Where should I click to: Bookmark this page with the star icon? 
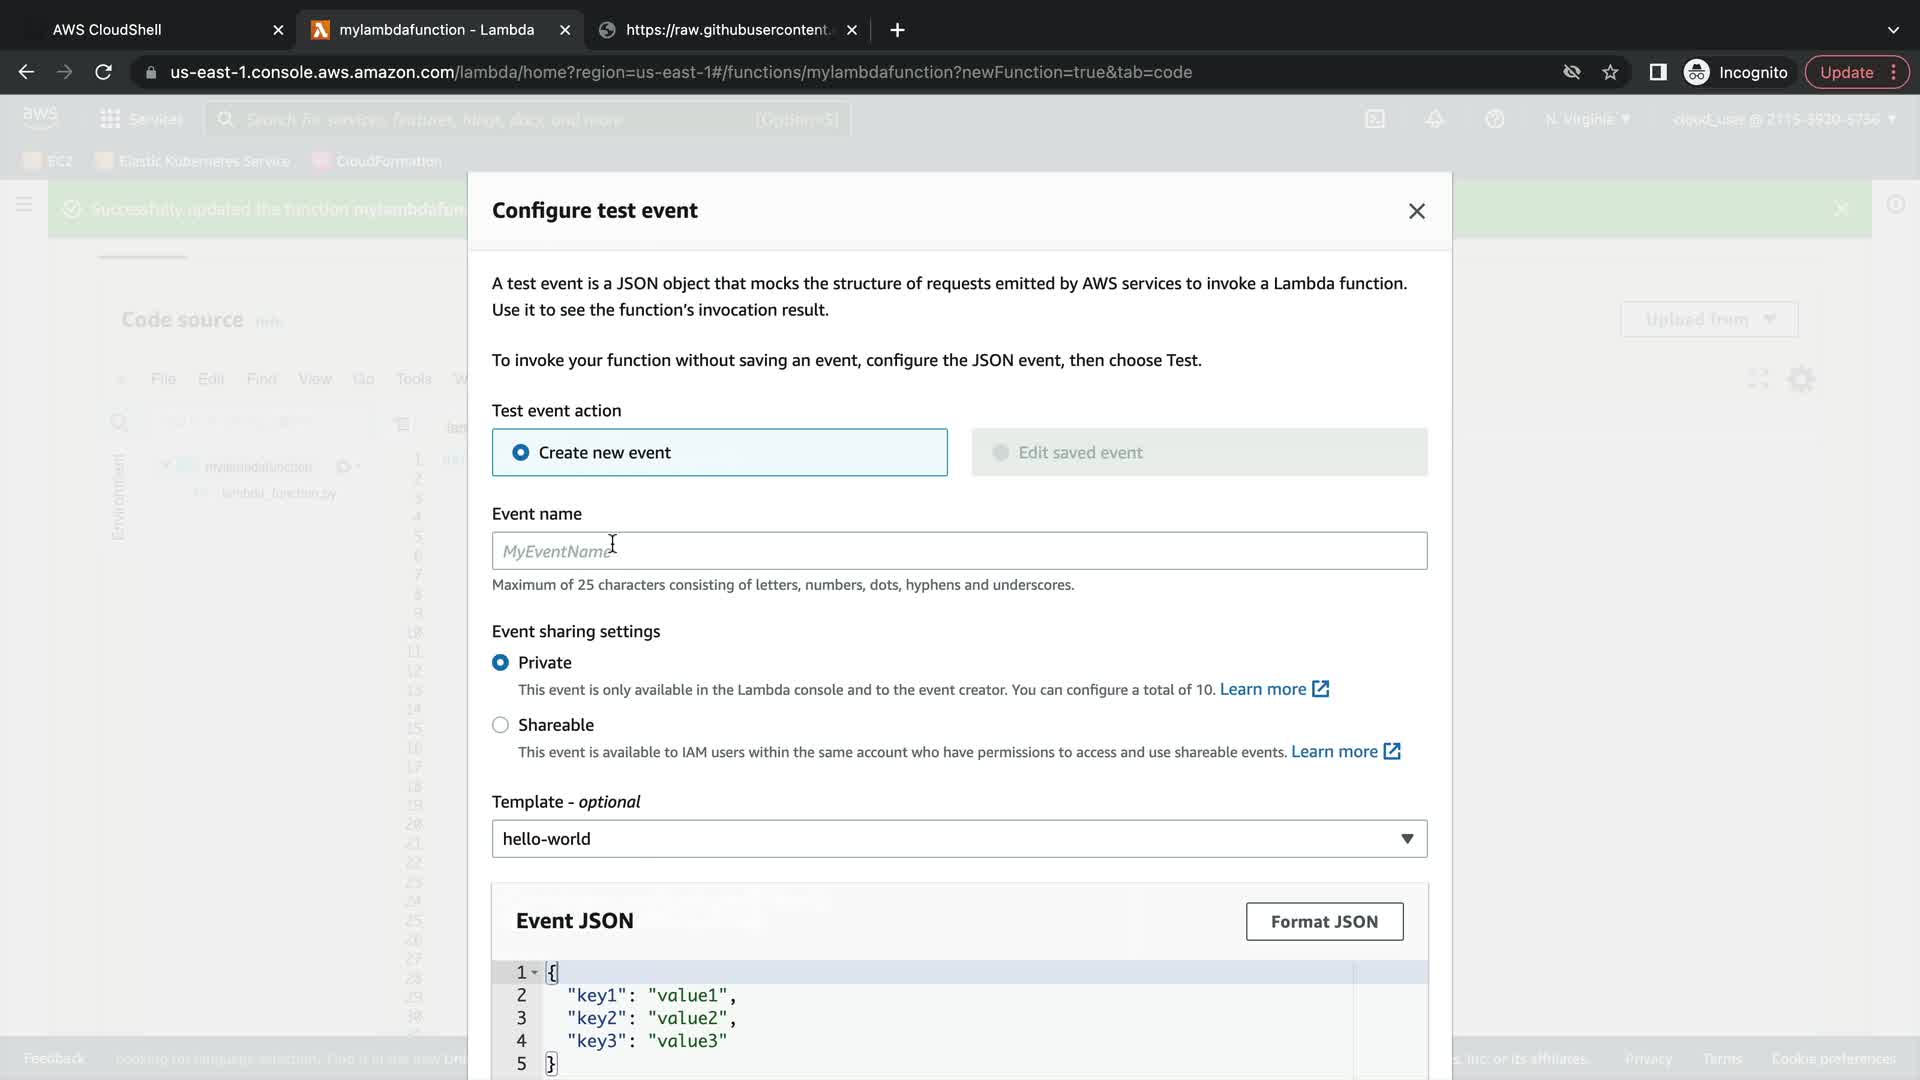1610,72
